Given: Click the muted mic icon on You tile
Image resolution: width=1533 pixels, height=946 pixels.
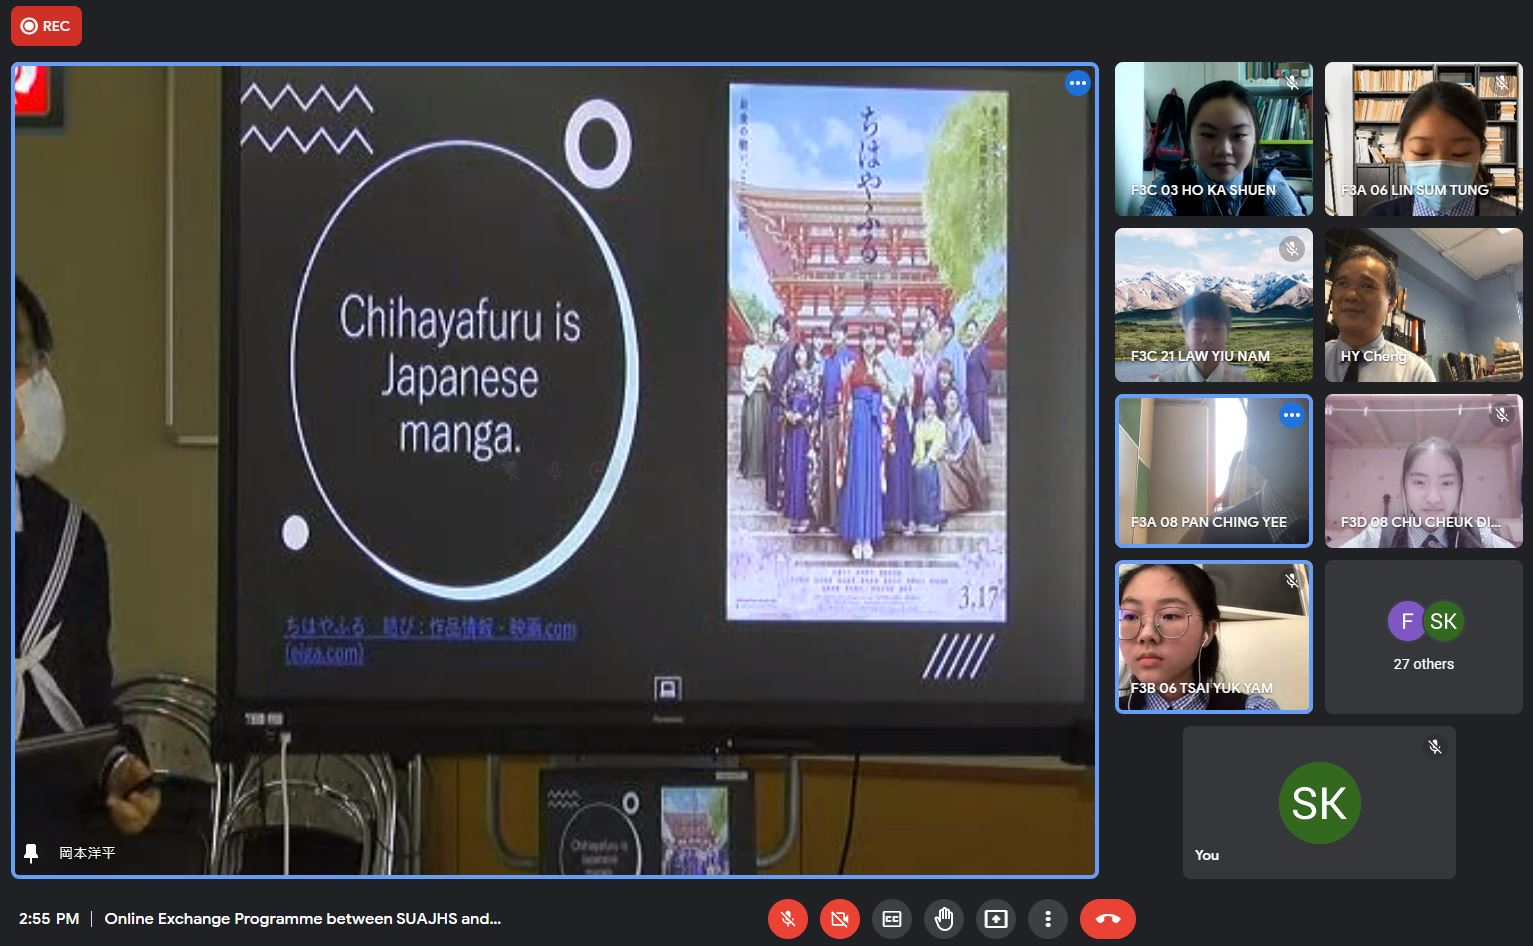Looking at the screenshot, I should tap(1435, 747).
